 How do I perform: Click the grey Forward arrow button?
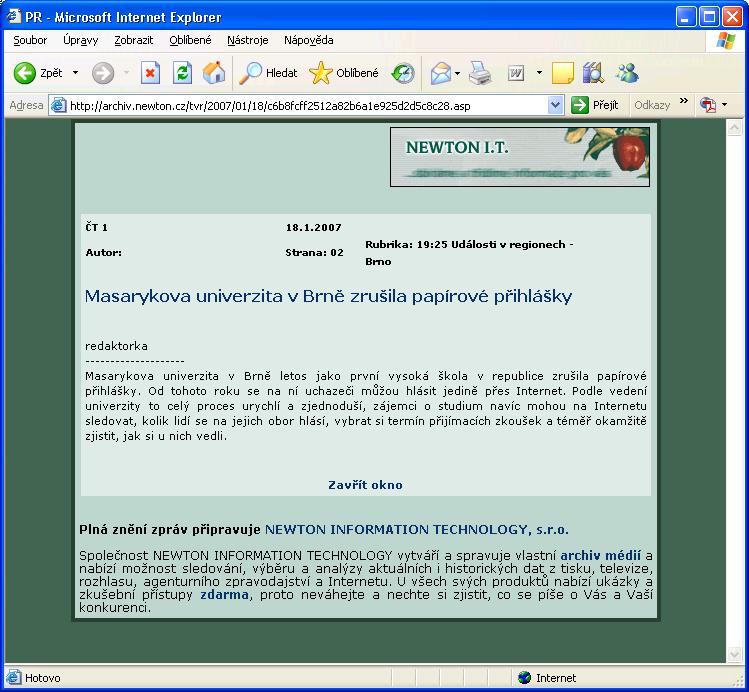[x=103, y=73]
